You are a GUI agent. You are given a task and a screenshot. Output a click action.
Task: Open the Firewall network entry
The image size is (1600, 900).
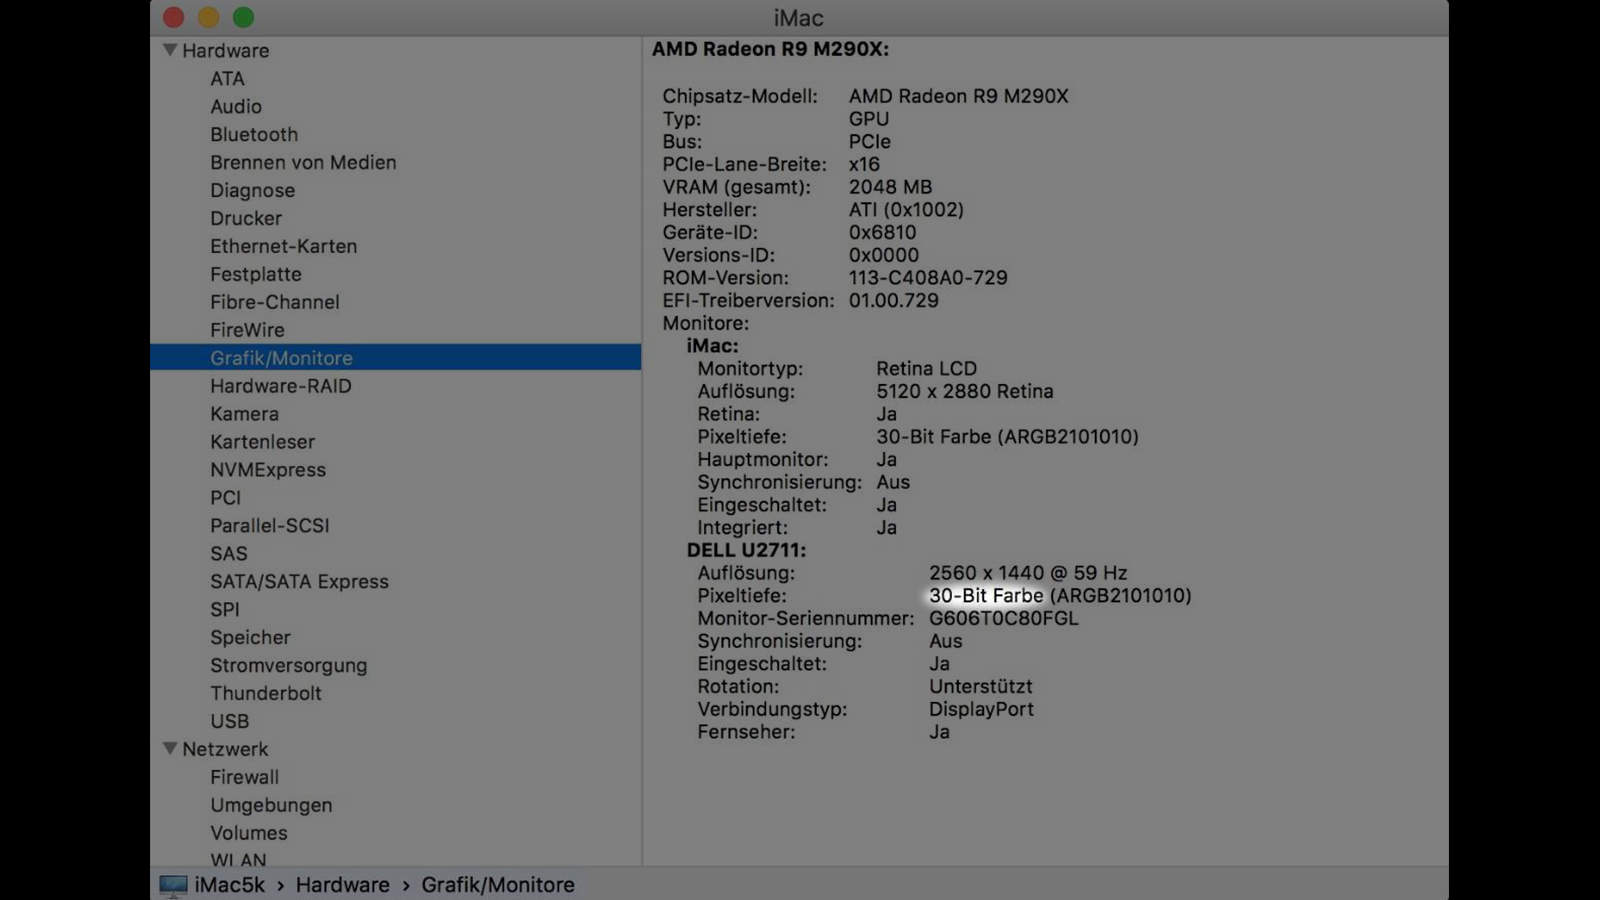coord(244,777)
